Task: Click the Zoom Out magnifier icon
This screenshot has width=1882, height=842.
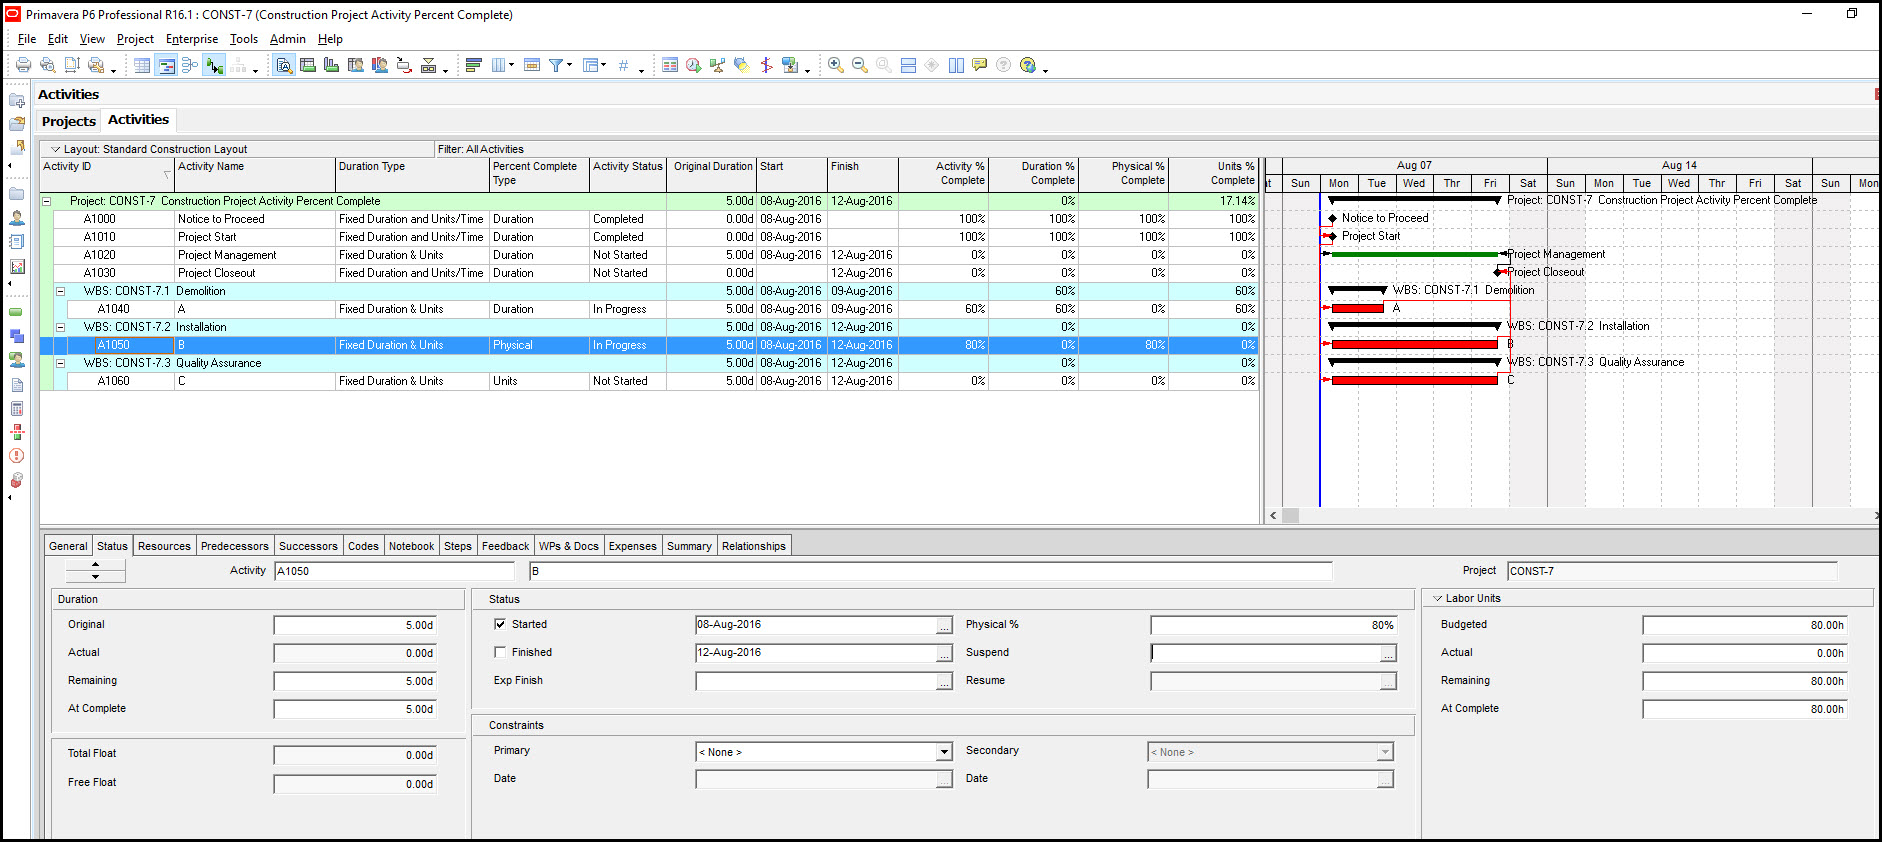Action: coord(860,65)
